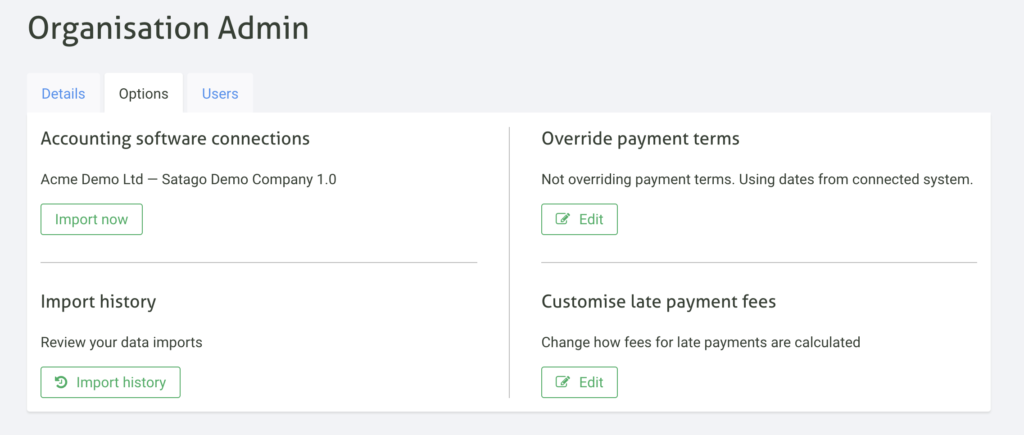Select the Options tab
The image size is (1024, 435).
pyautogui.click(x=143, y=94)
